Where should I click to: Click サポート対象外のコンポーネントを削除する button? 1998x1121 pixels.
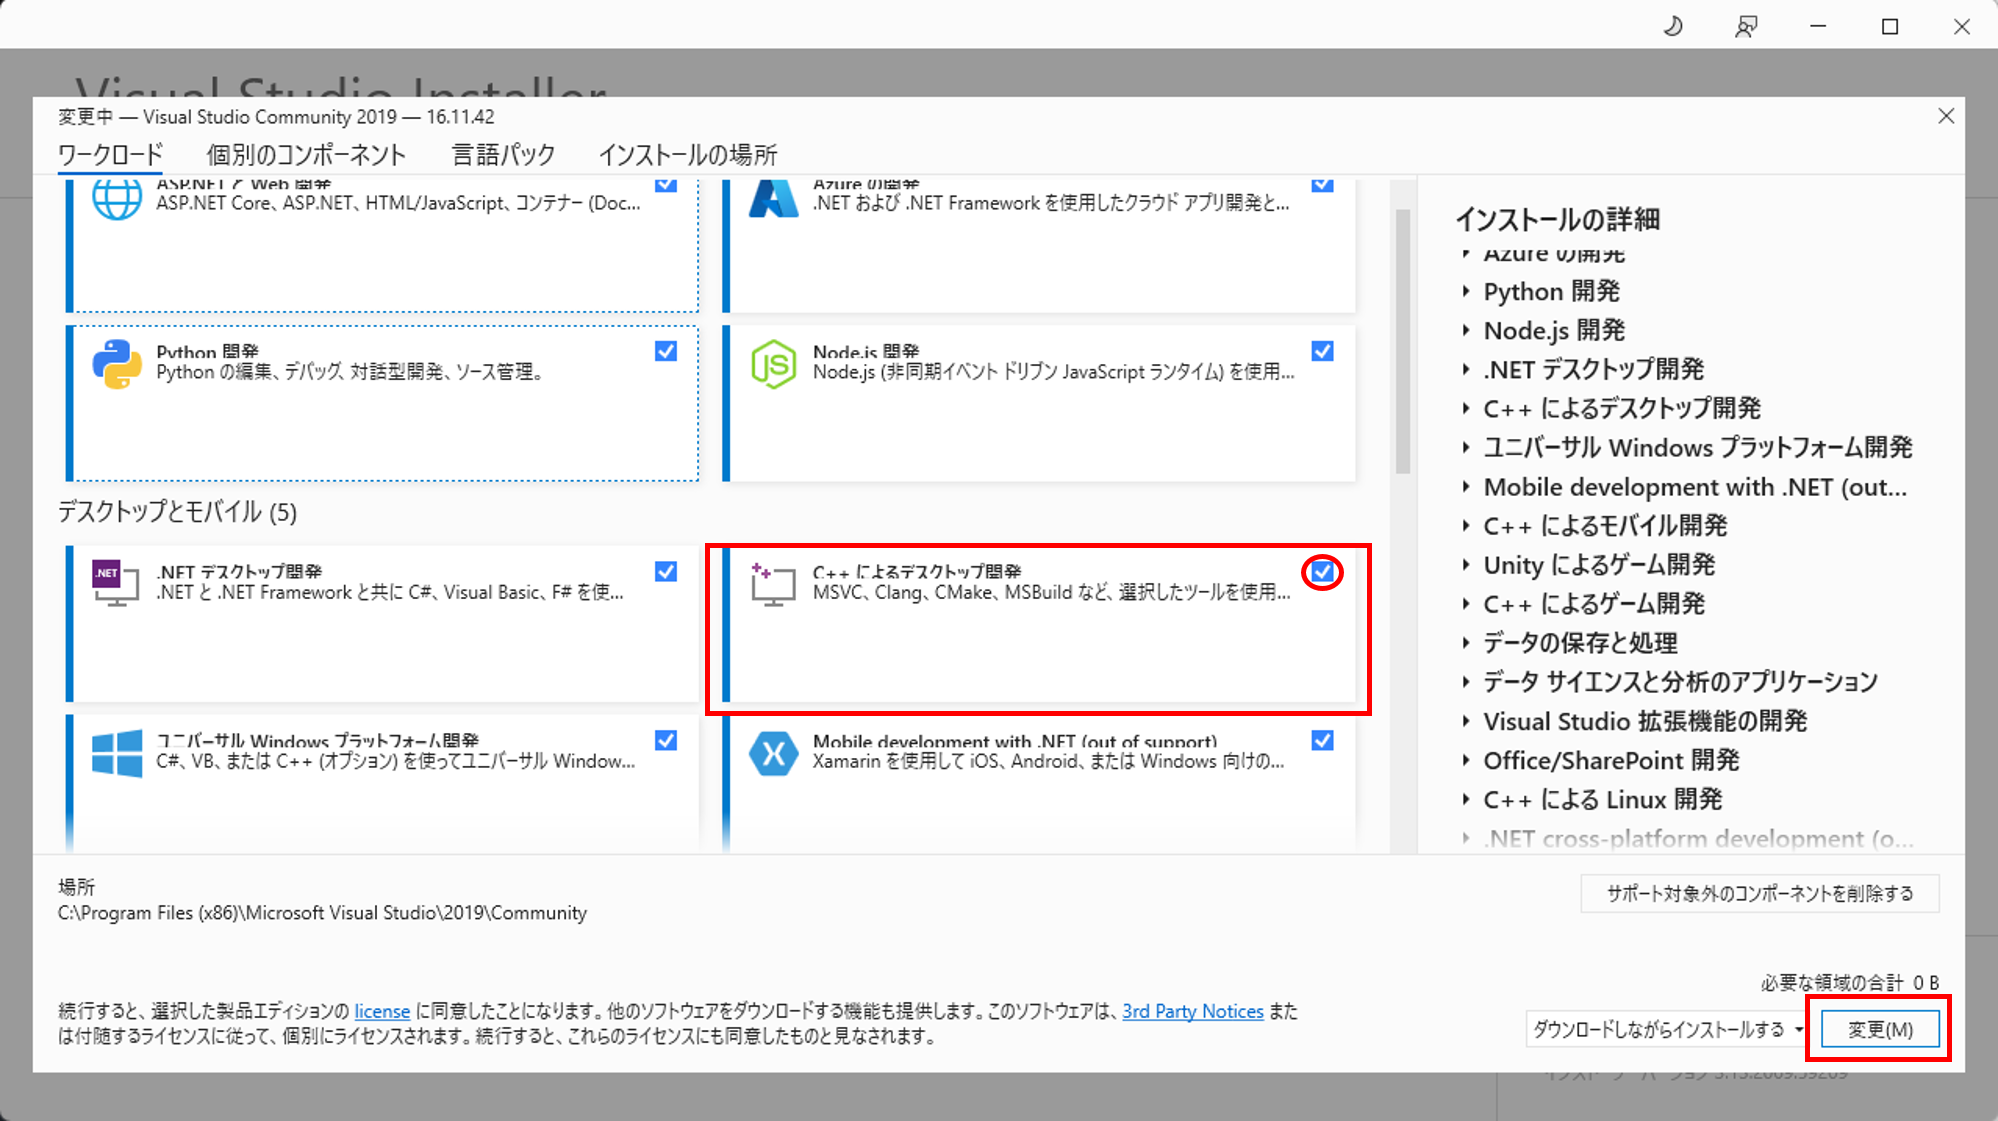(x=1760, y=893)
